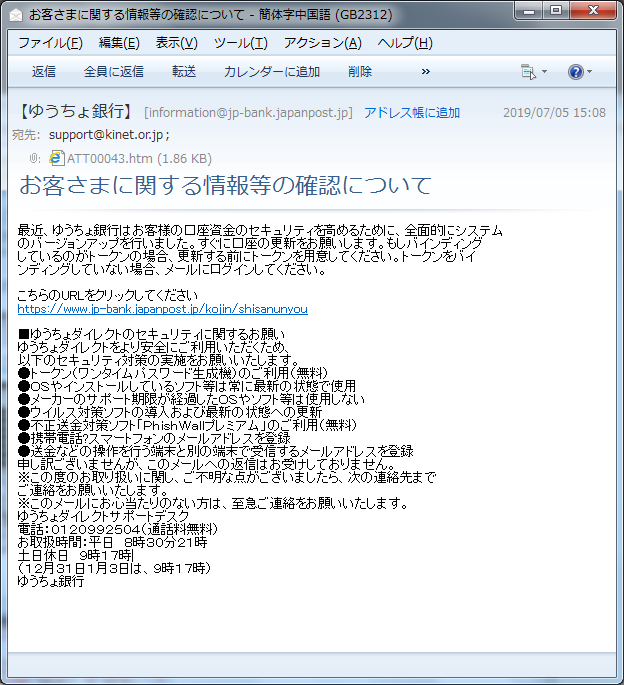Open the ヘルプ(H) menu
This screenshot has height=685, width=624.
tap(405, 43)
